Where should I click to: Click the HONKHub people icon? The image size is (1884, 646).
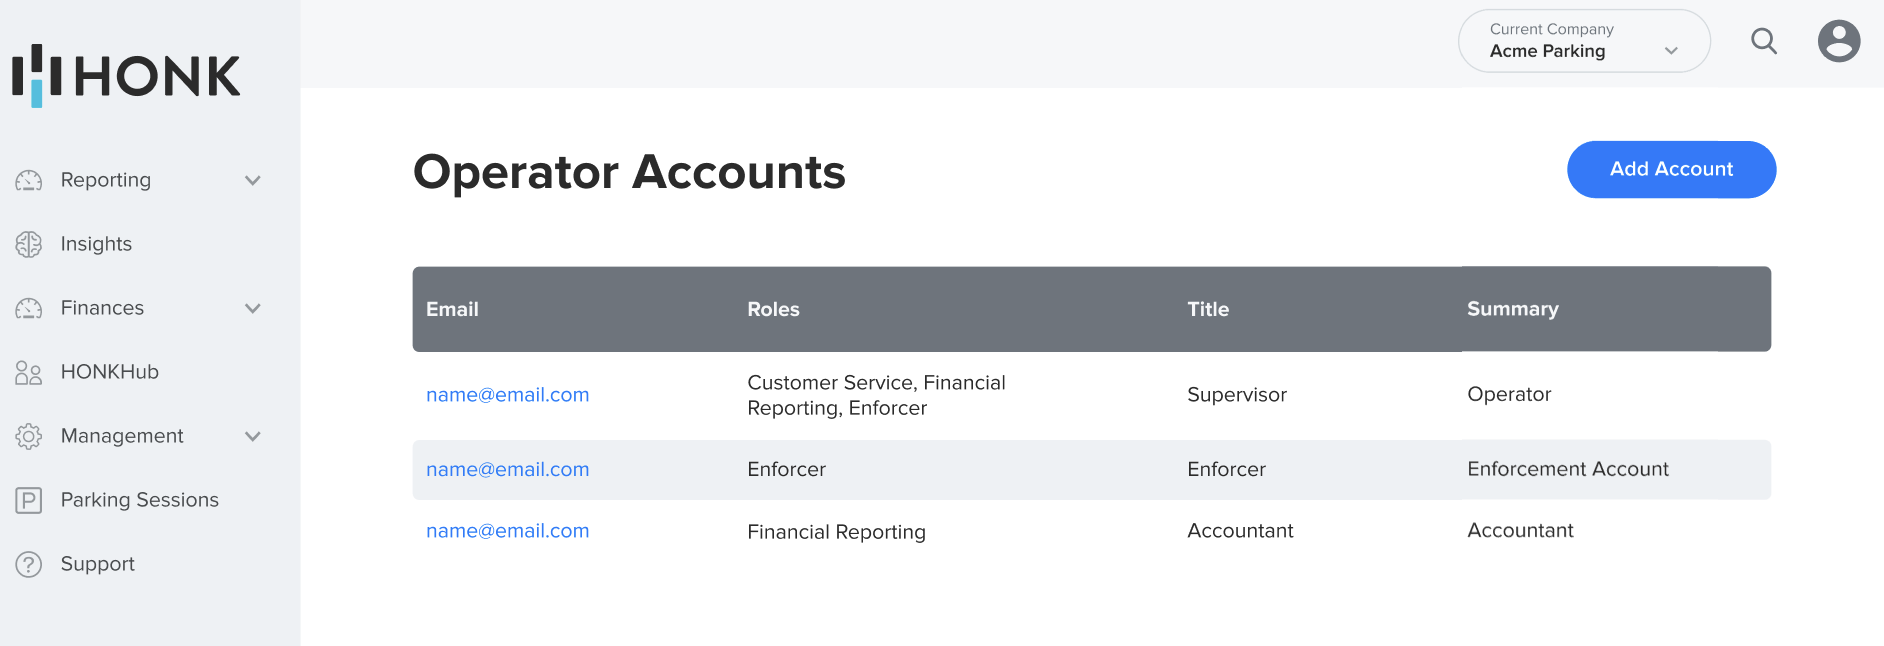pos(29,372)
